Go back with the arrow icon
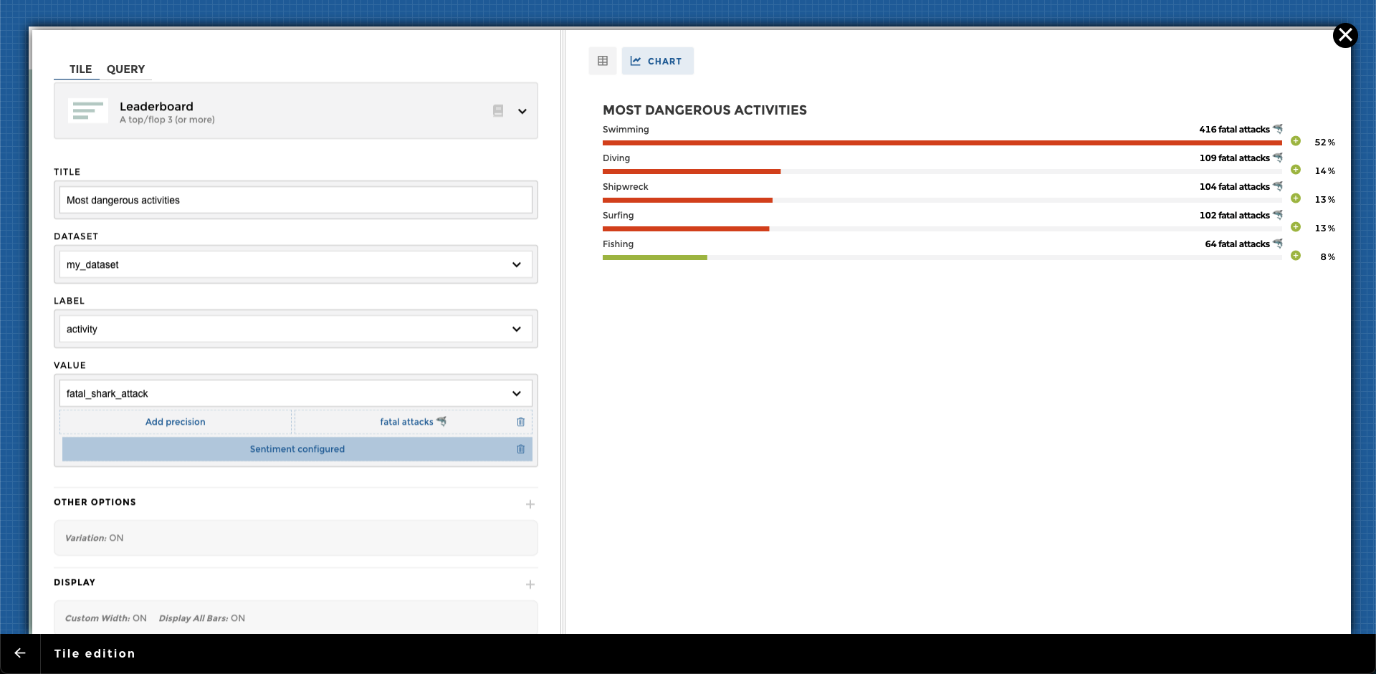 coord(20,653)
